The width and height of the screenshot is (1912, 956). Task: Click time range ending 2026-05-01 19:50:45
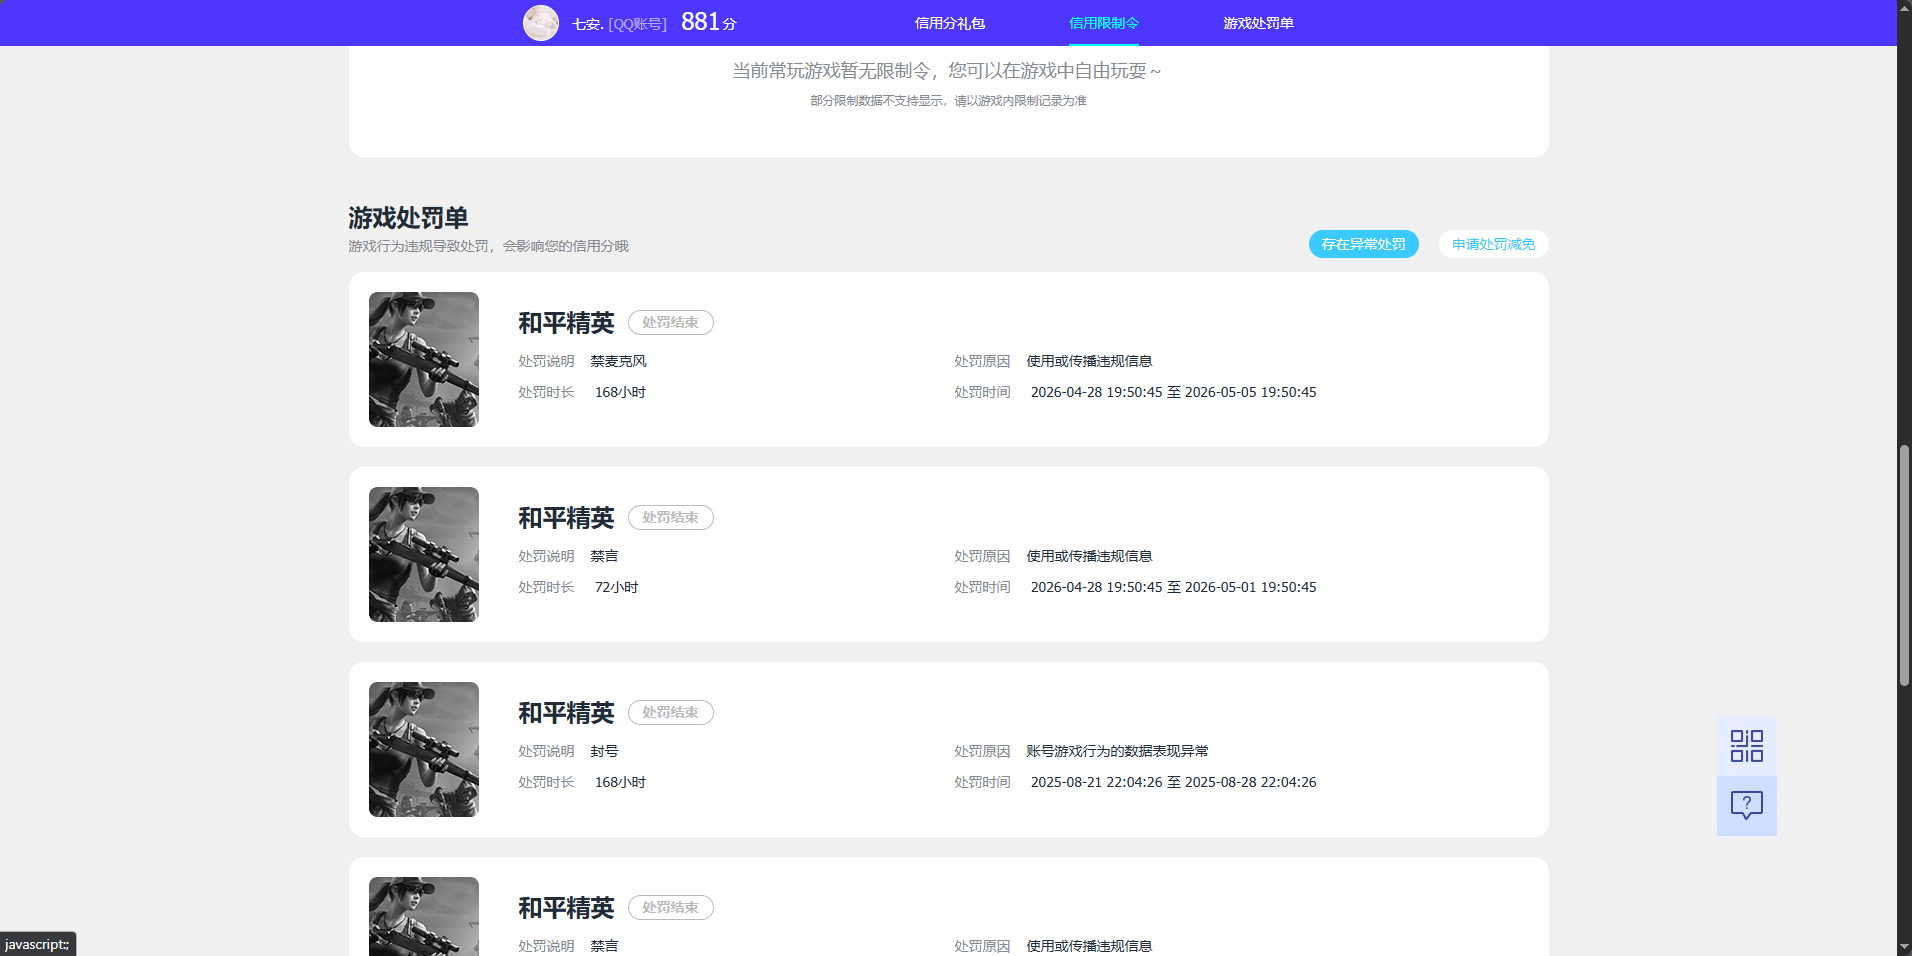point(1173,587)
